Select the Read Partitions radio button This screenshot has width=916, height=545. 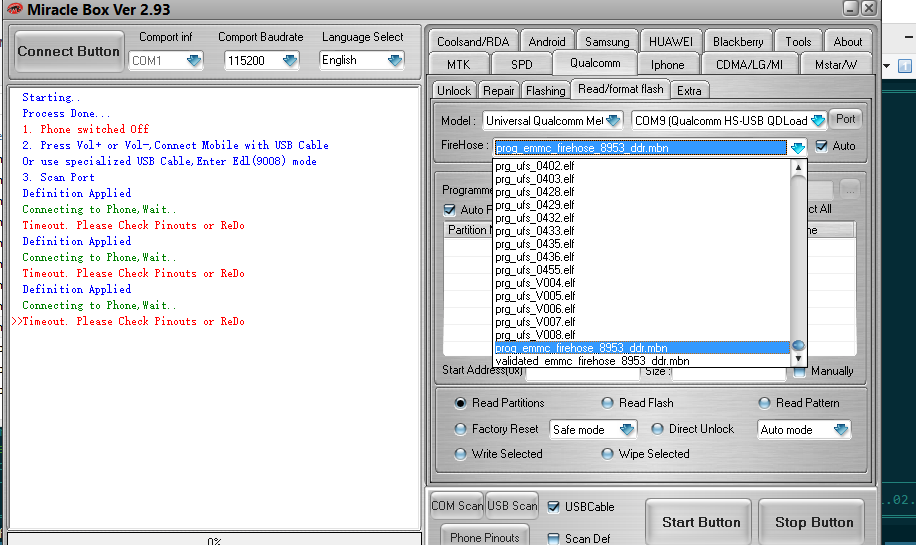point(461,403)
